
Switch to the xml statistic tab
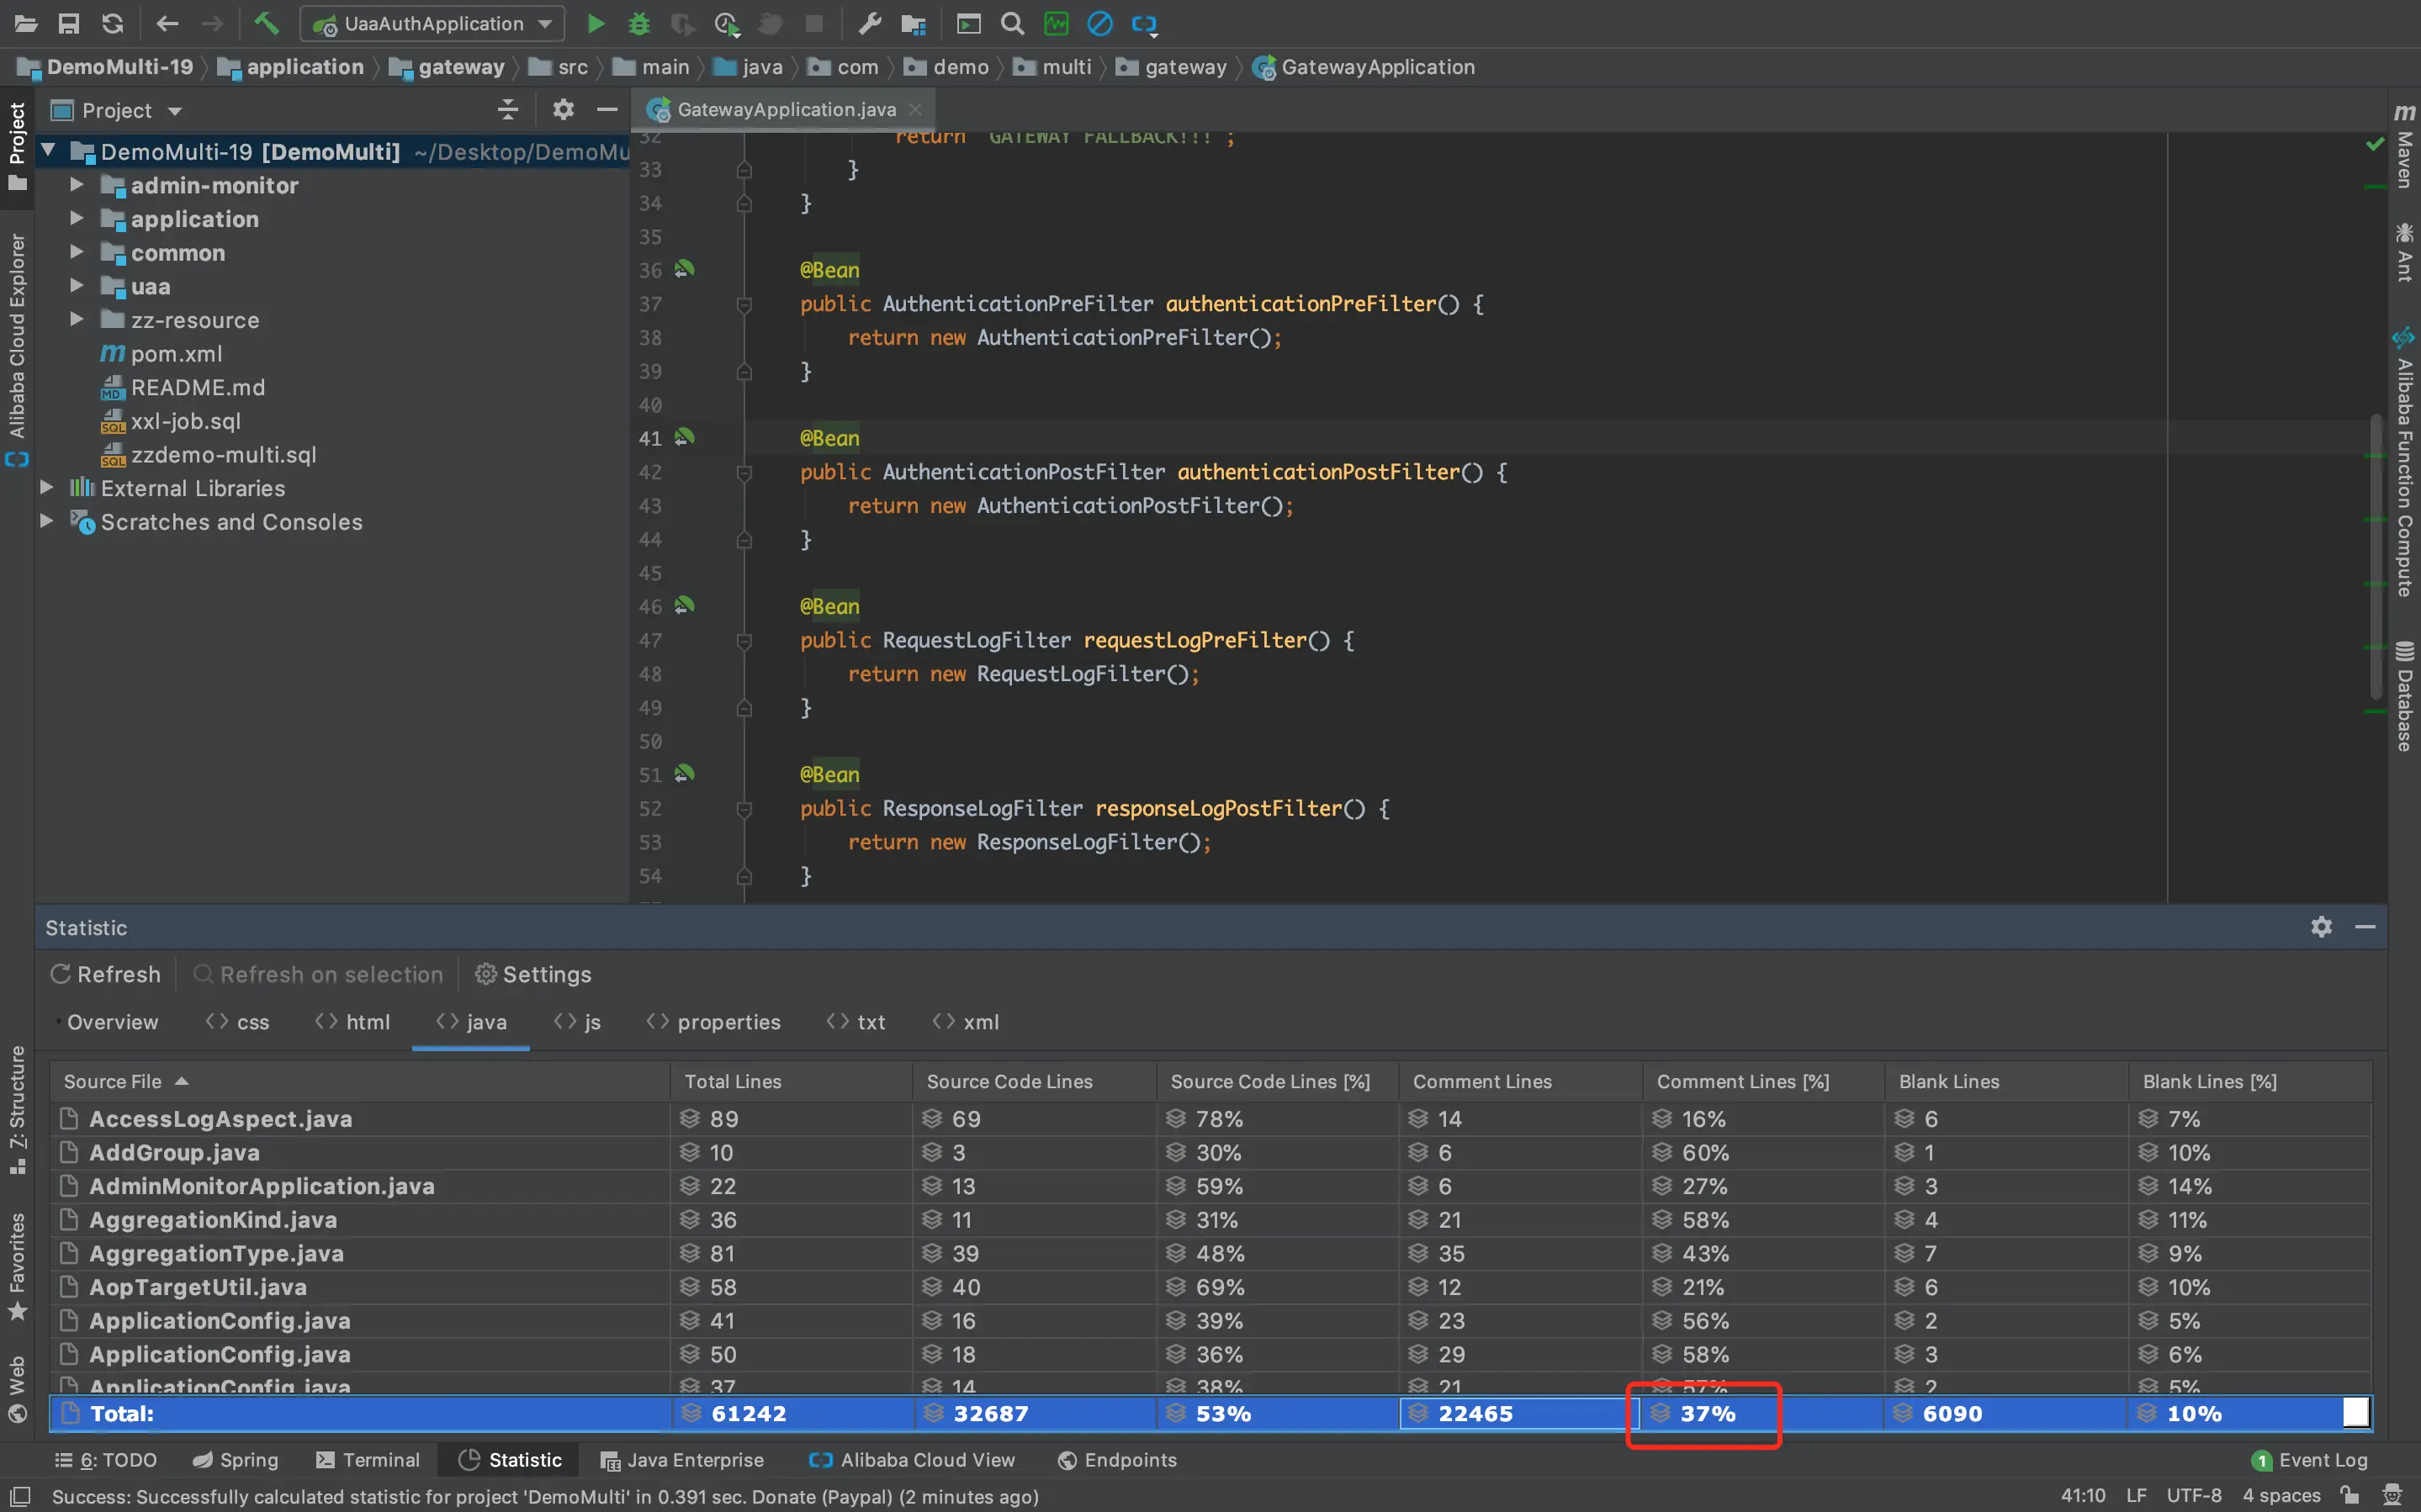pyautogui.click(x=966, y=1022)
